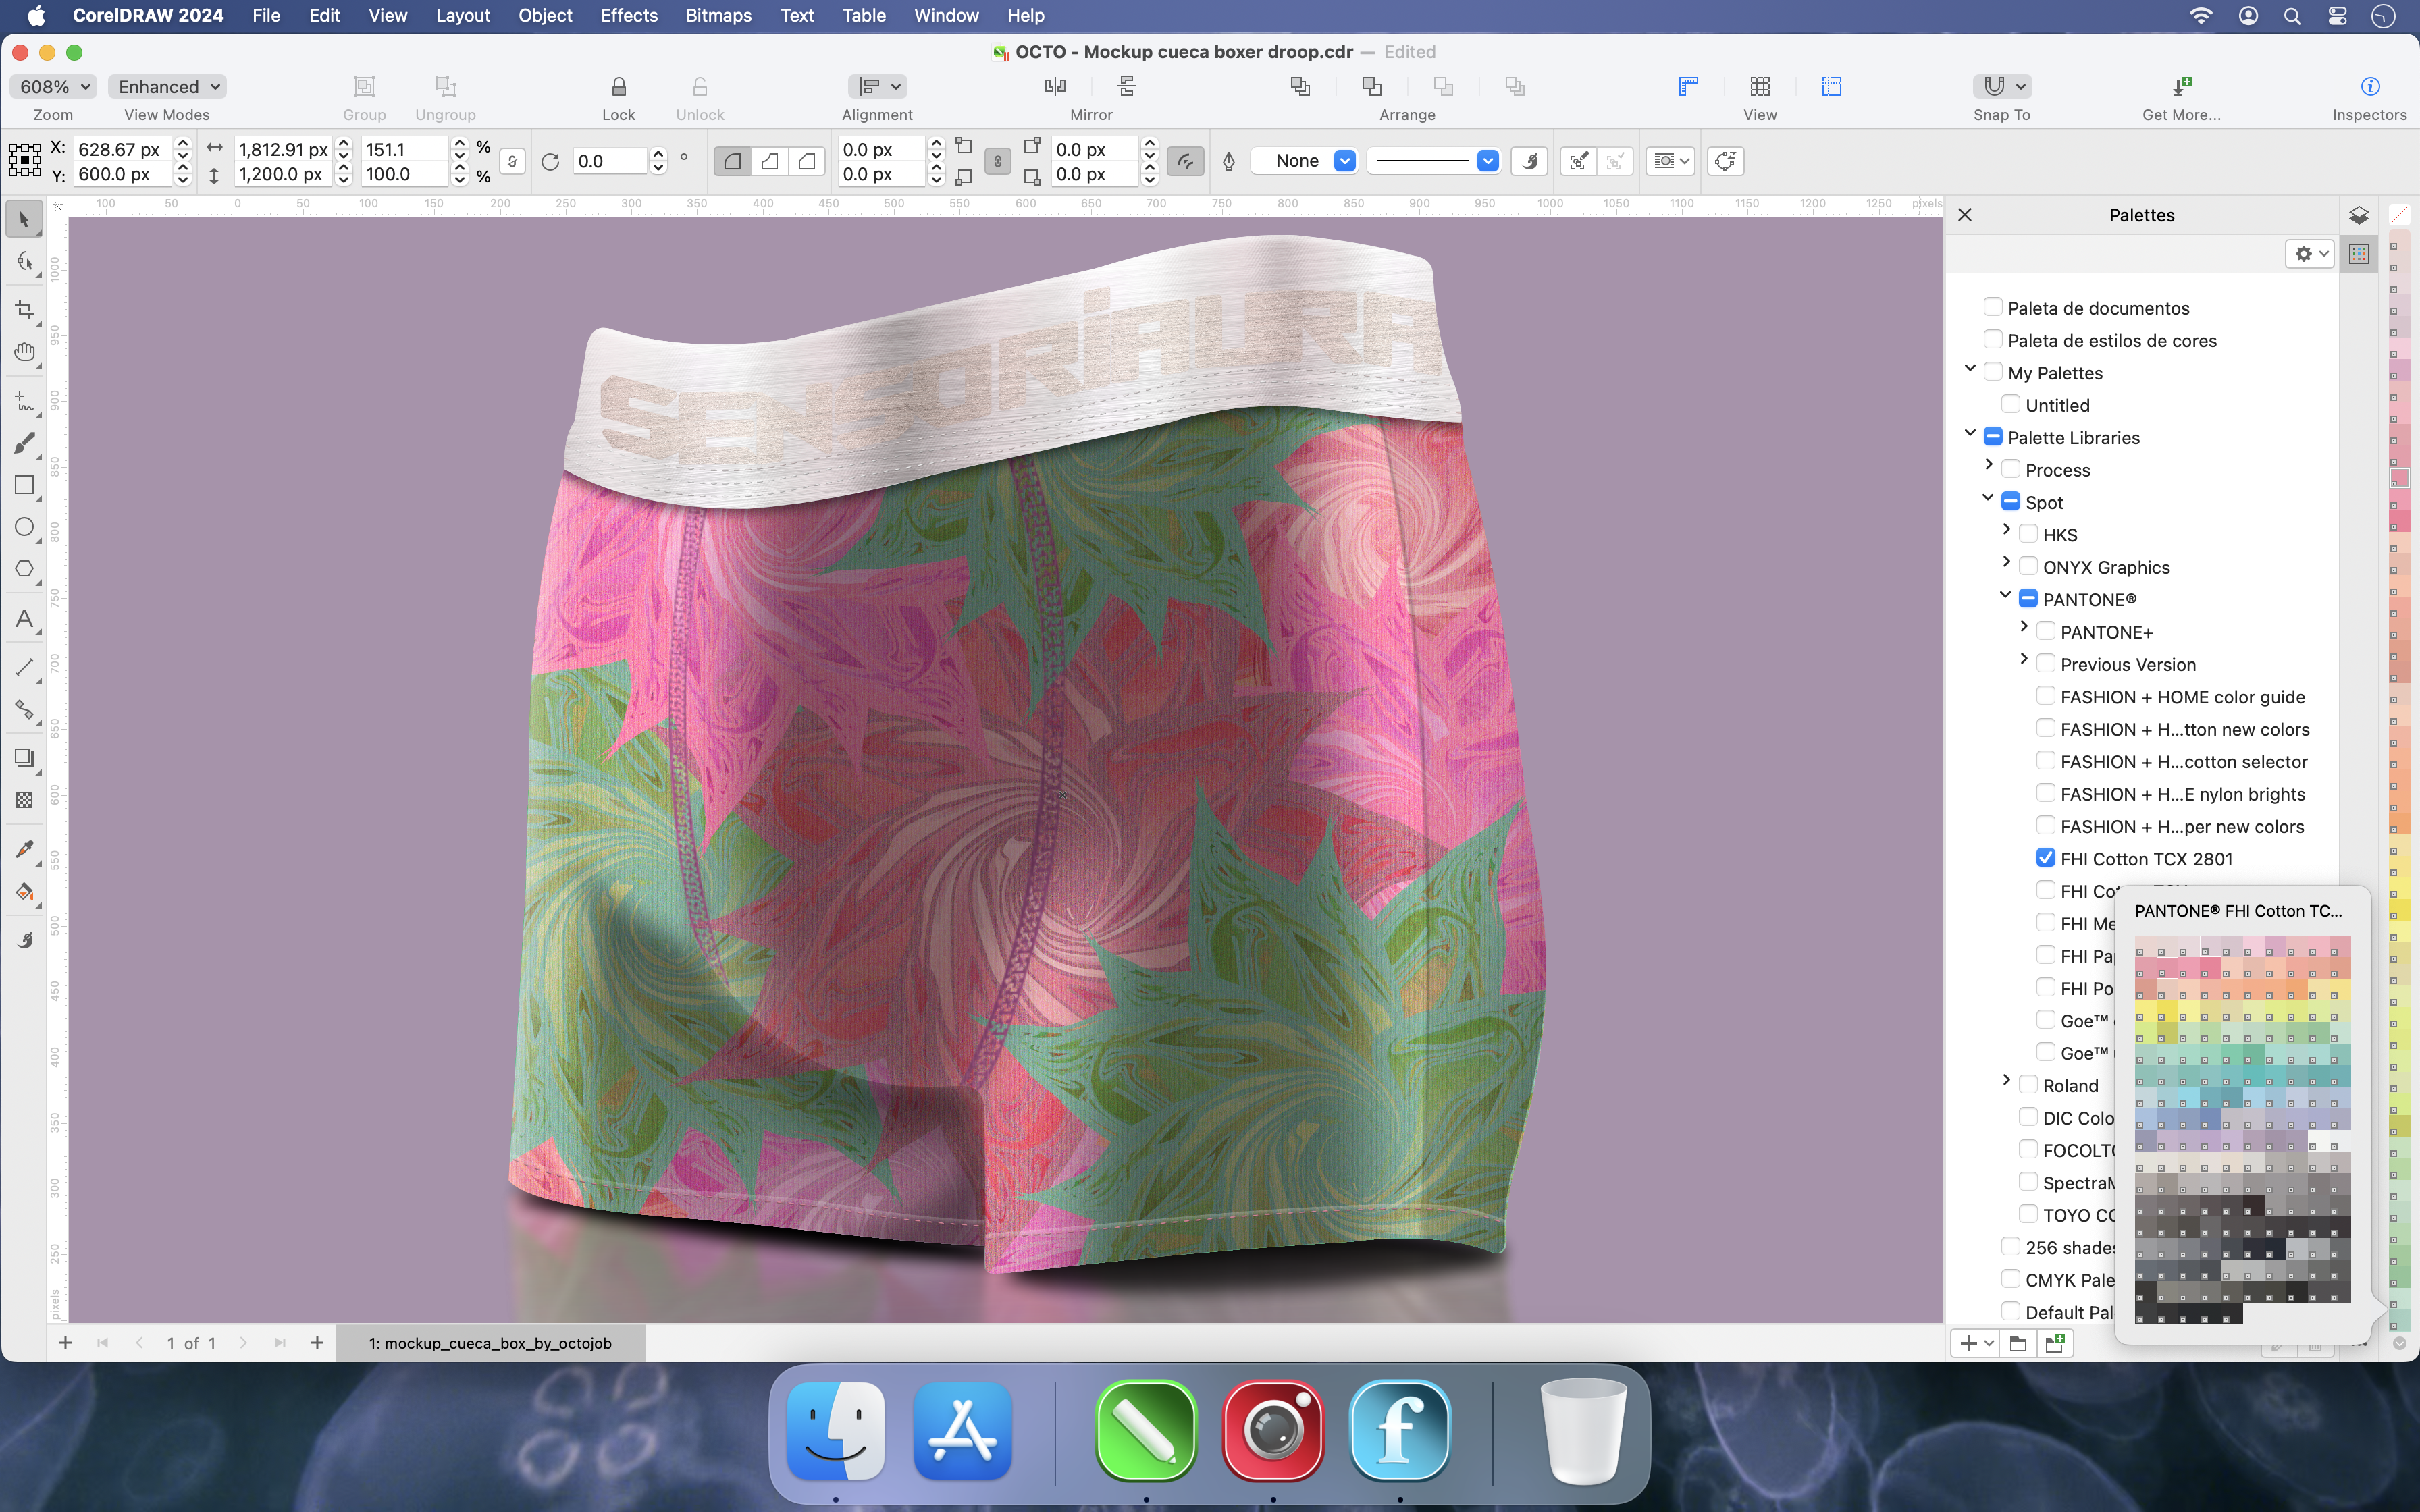Check the Process palettes checkbox
The image size is (2420, 1512).
[2010, 469]
